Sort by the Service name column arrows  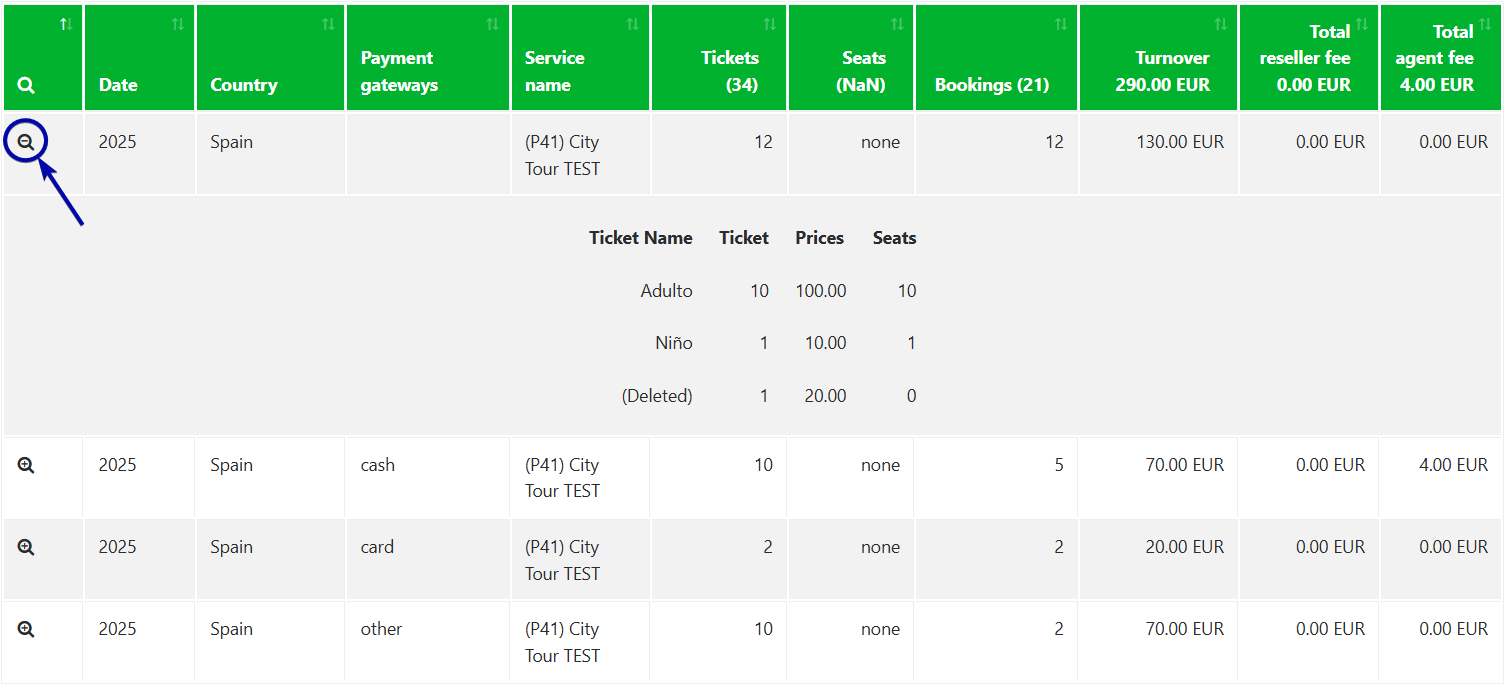(632, 24)
